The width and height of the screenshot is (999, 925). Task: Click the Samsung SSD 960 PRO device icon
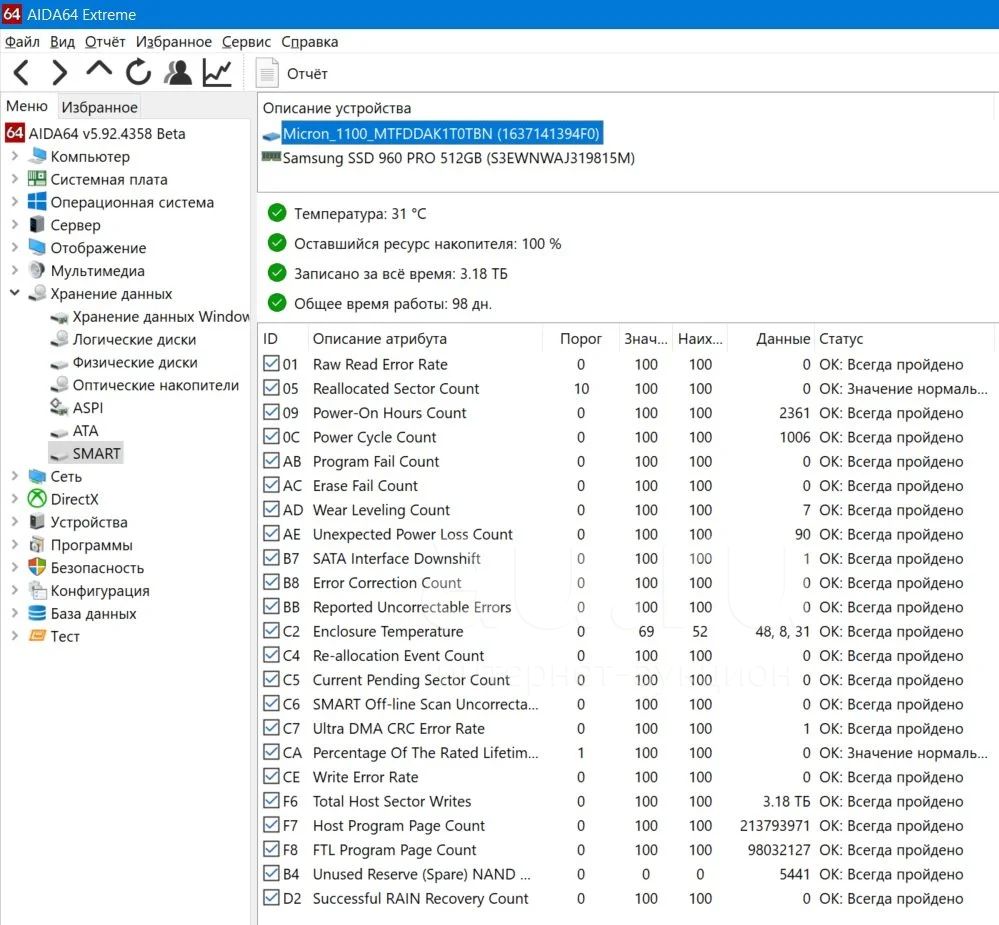pyautogui.click(x=271, y=157)
